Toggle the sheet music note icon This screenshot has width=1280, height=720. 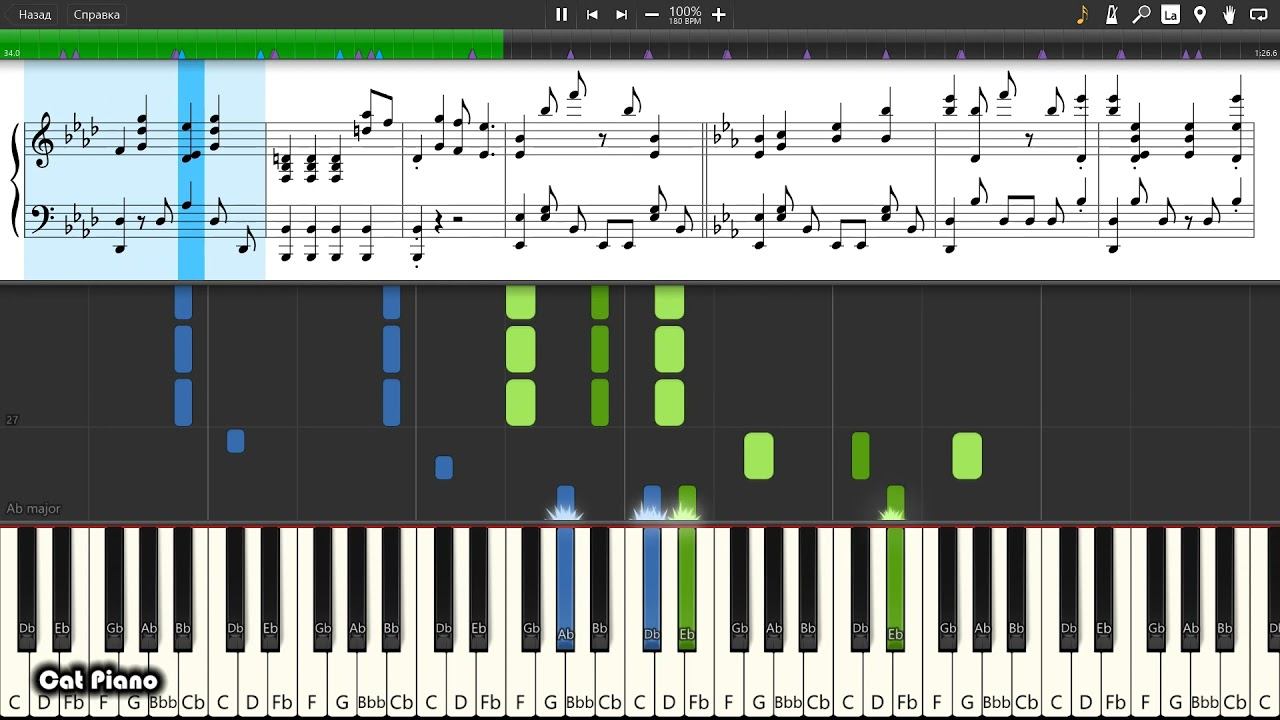[x=1082, y=14]
